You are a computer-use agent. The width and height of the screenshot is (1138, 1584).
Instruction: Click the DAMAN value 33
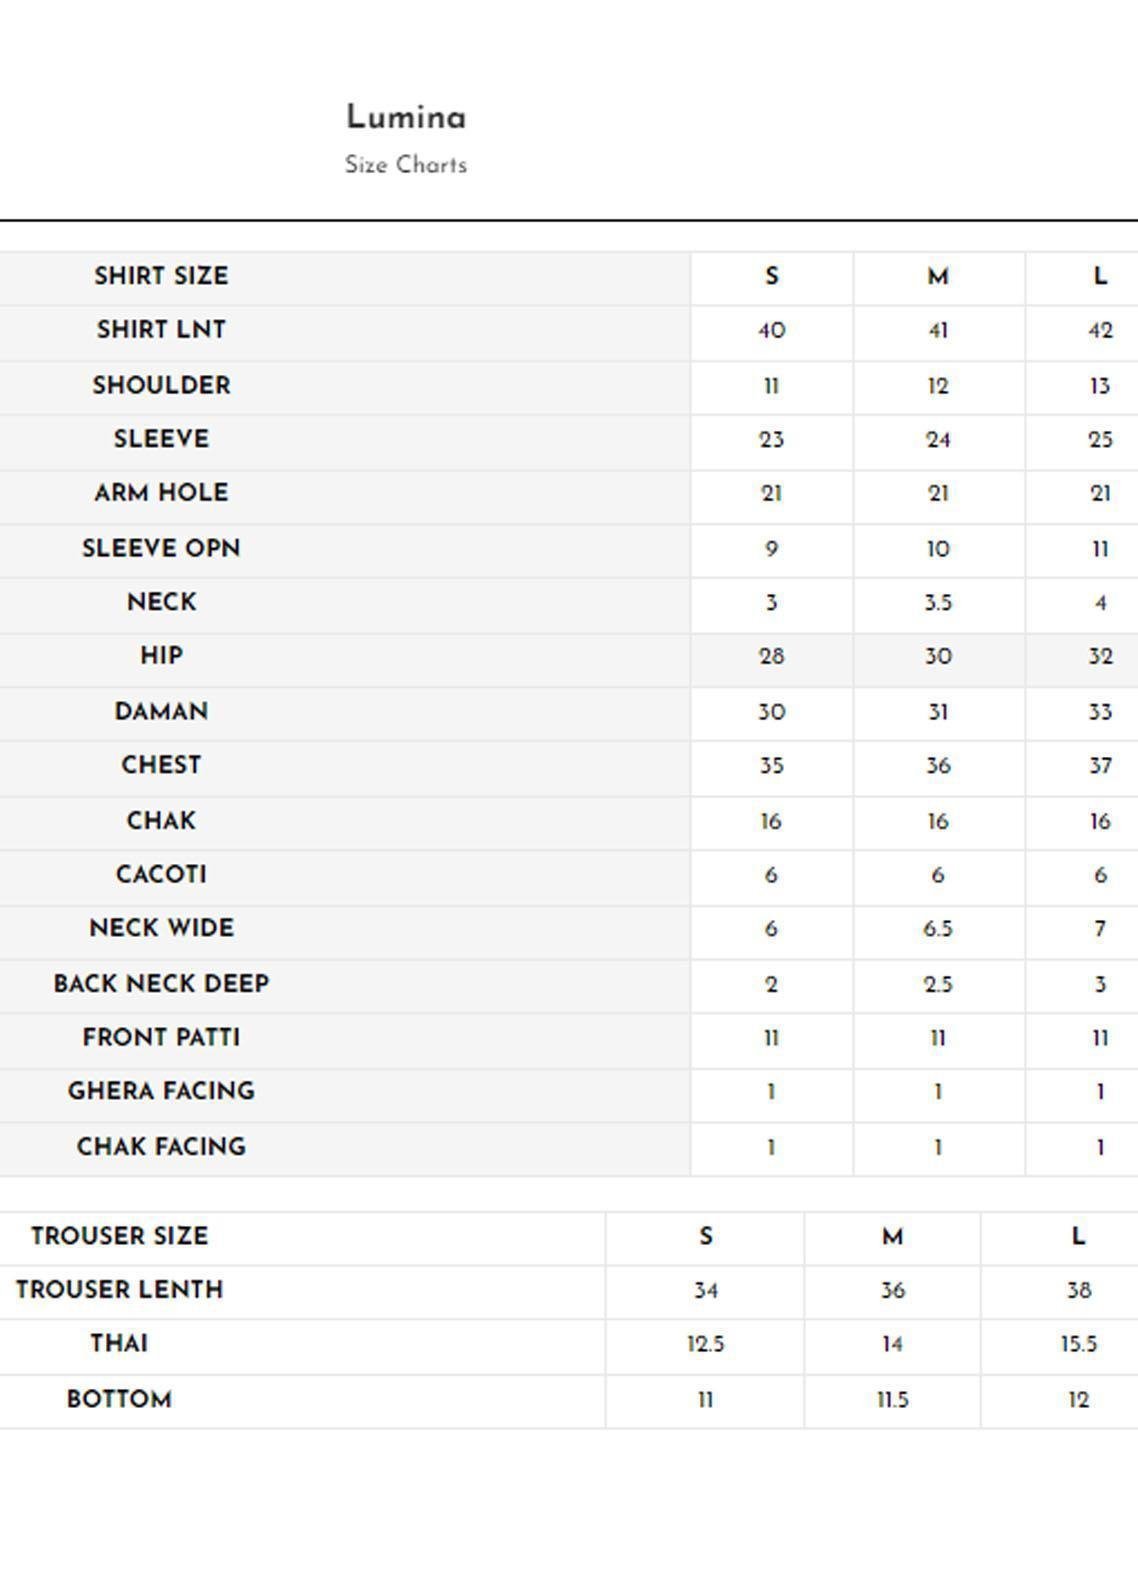coord(1099,712)
